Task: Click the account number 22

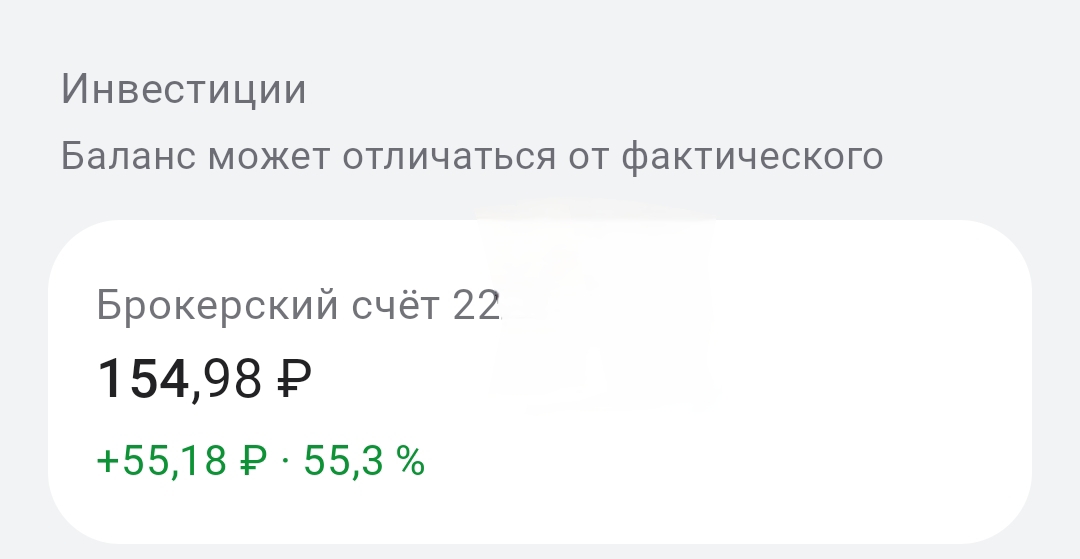Action: pyautogui.click(x=476, y=305)
